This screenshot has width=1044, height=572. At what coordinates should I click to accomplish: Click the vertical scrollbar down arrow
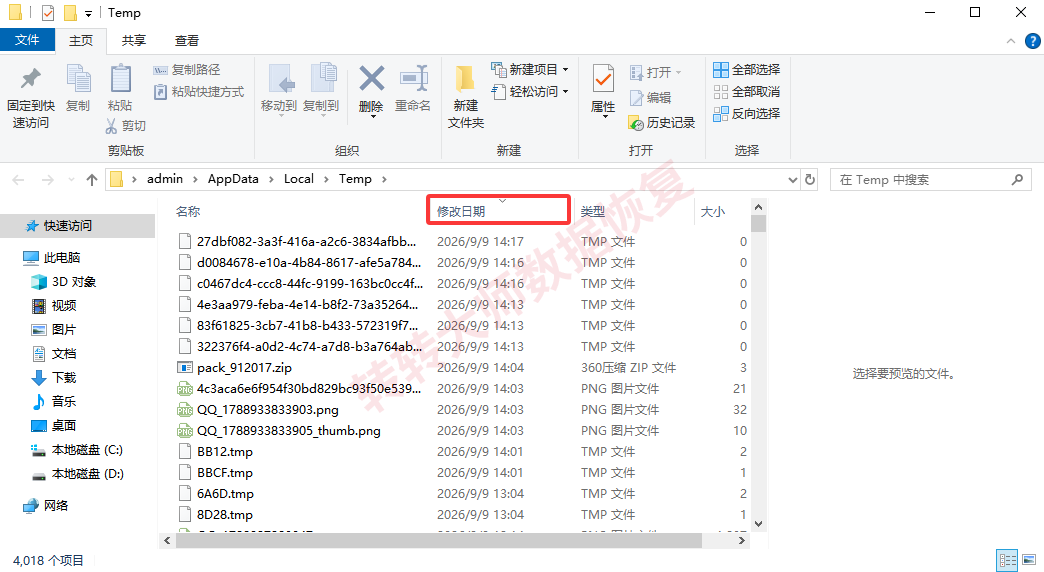tap(758, 524)
